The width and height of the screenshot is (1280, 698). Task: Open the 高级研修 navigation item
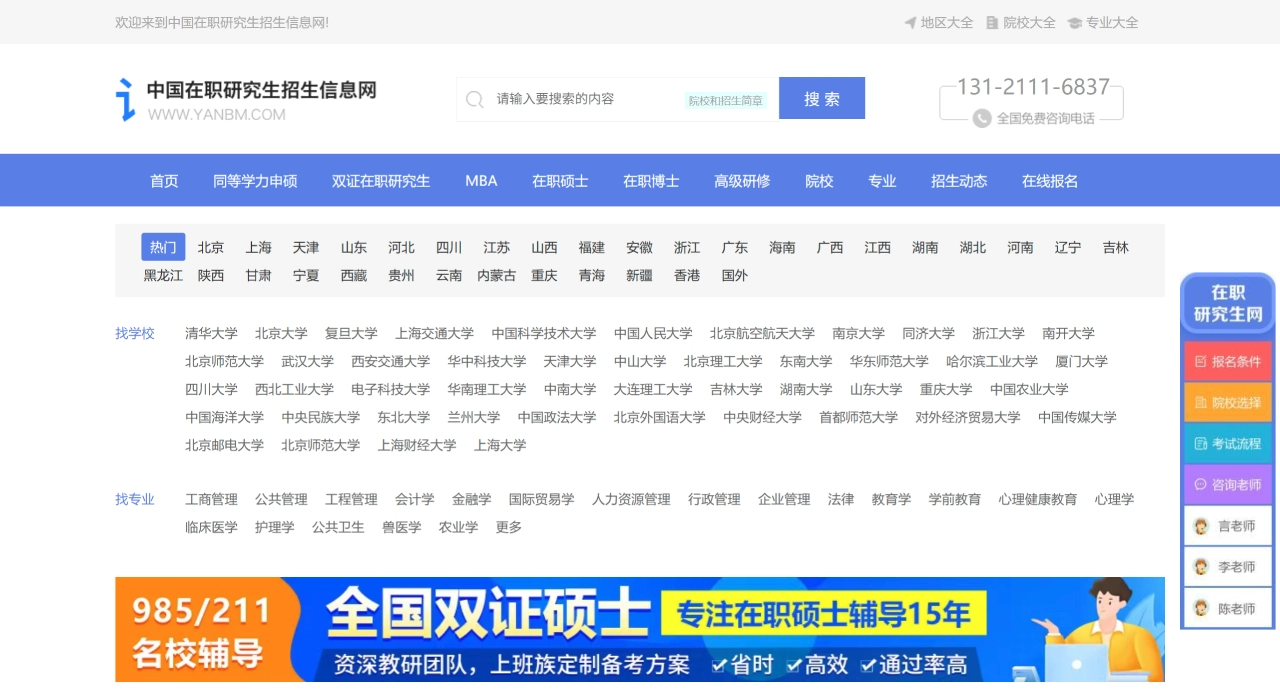point(742,181)
